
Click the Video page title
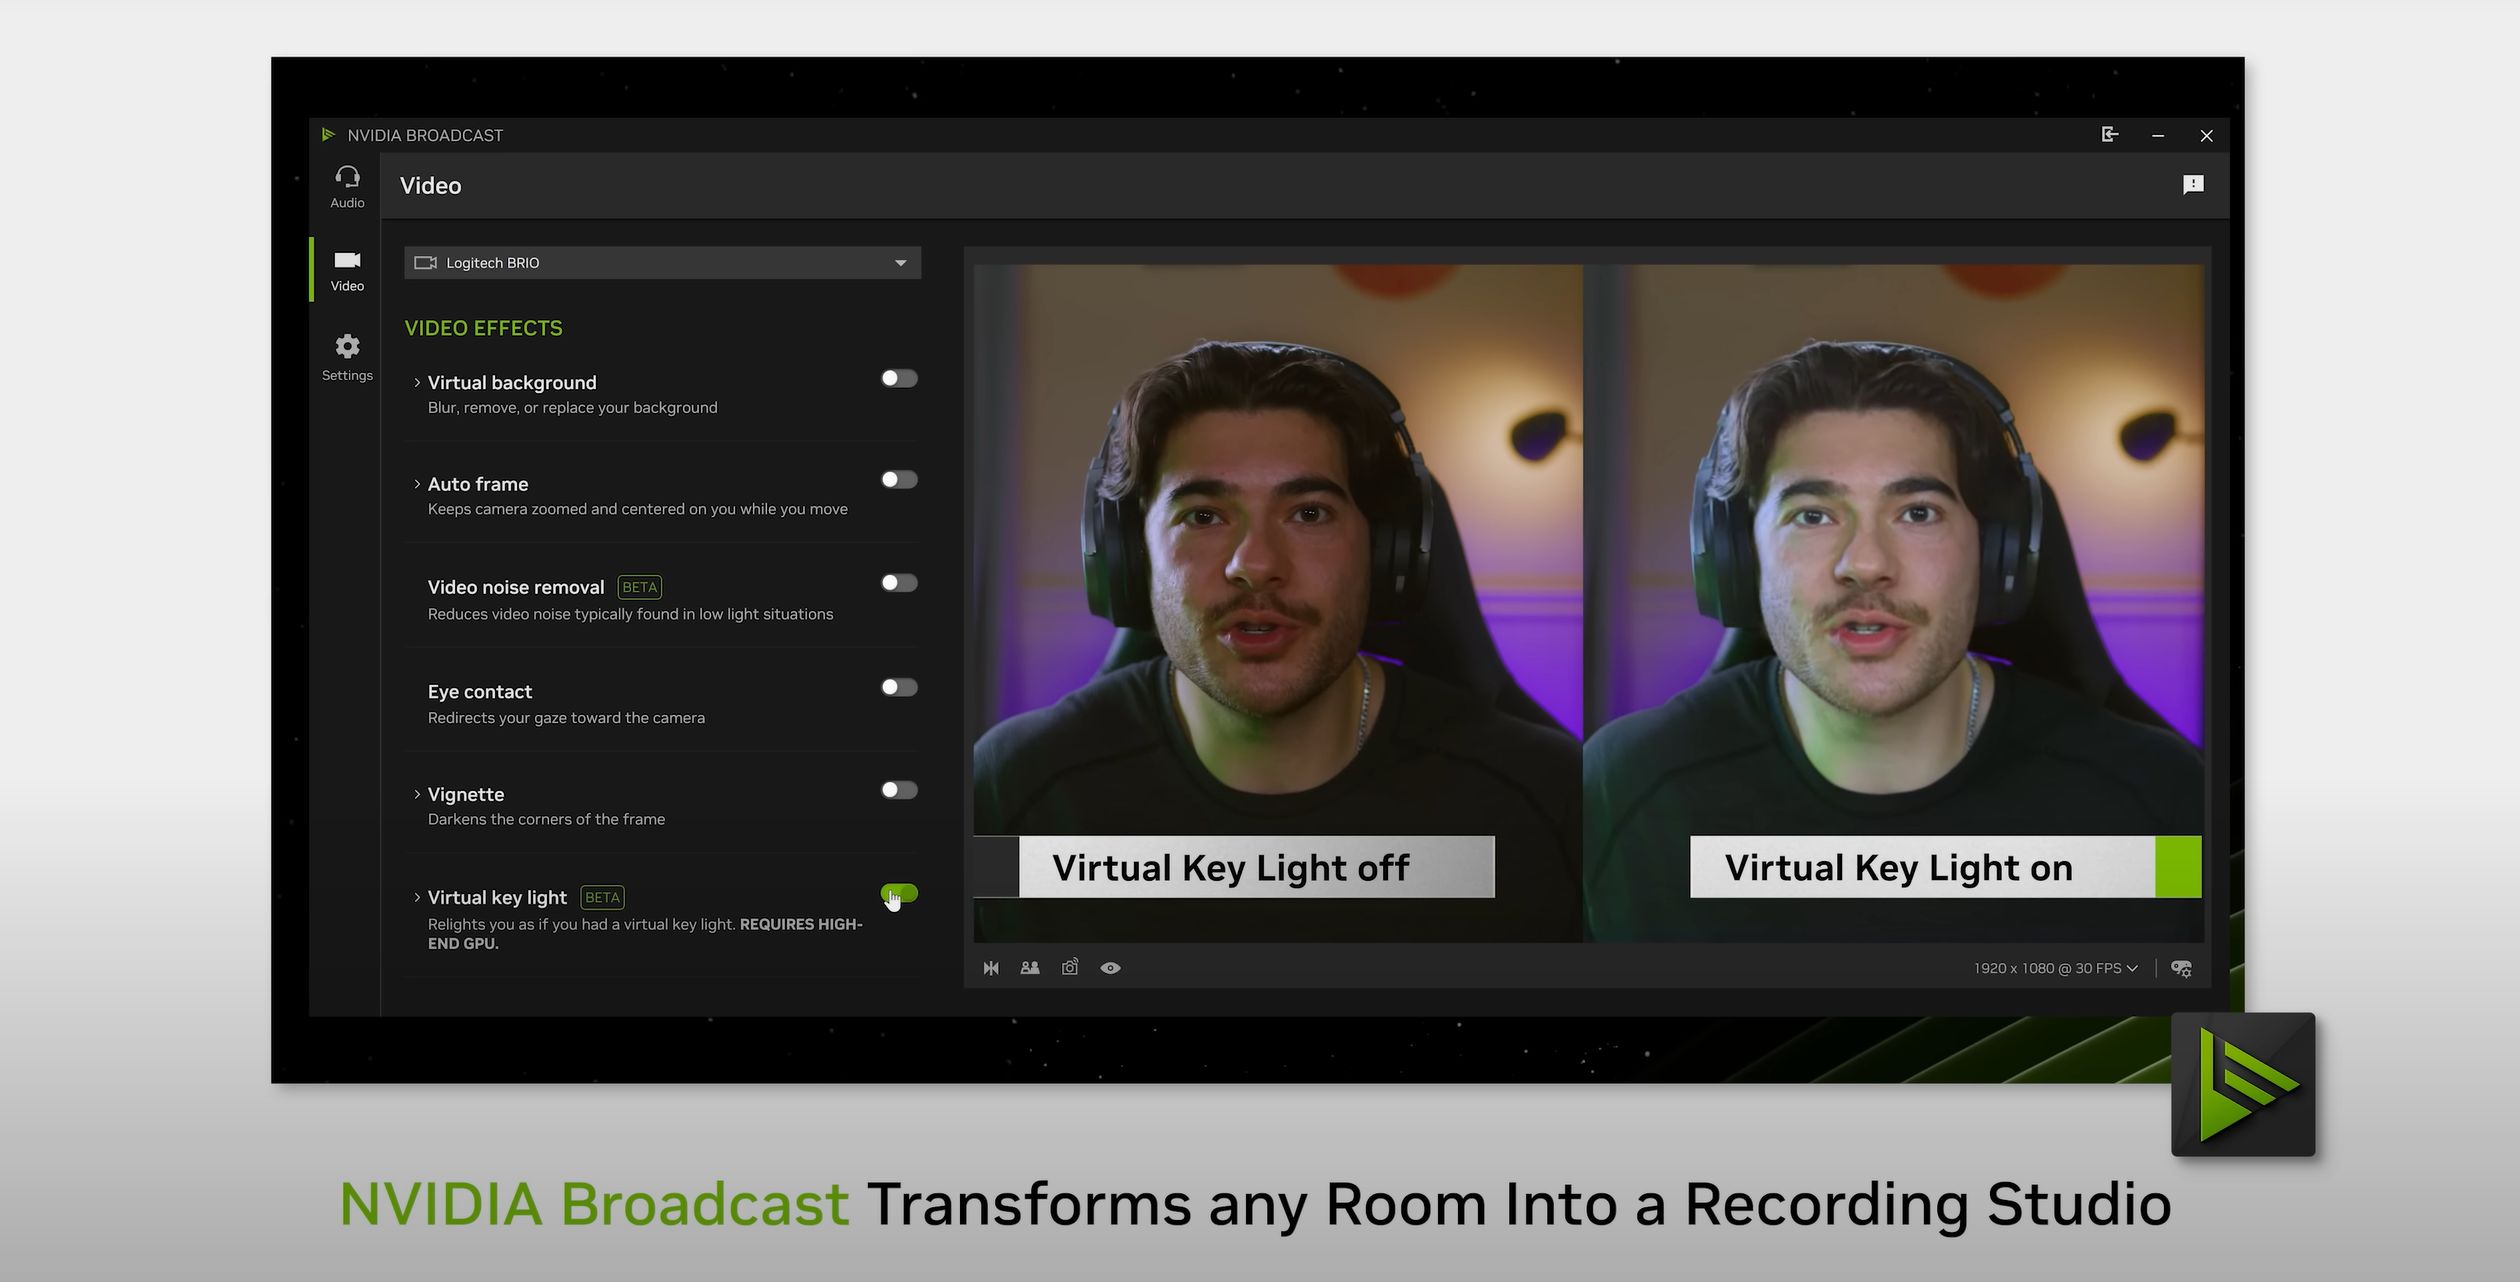(x=430, y=186)
